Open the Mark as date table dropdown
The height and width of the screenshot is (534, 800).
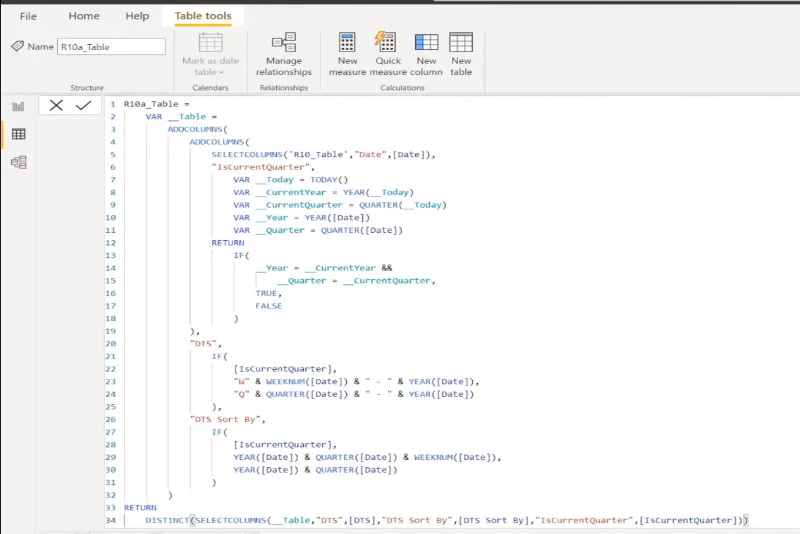click(210, 55)
